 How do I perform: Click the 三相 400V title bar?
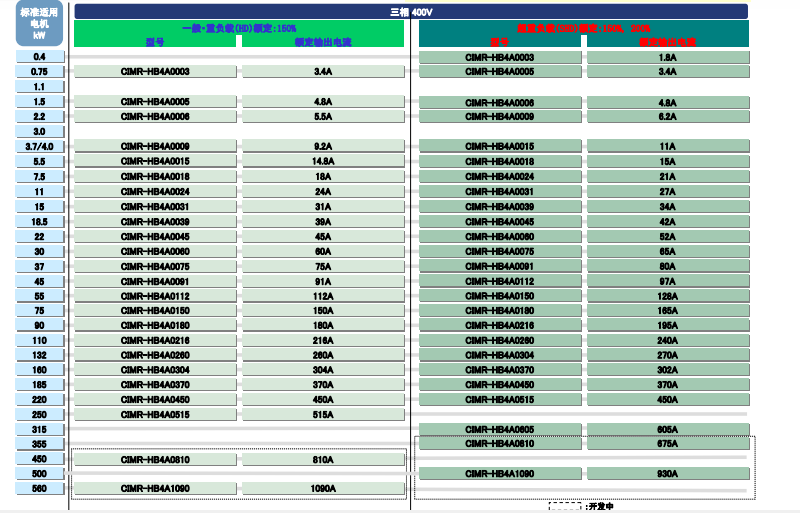click(x=411, y=11)
